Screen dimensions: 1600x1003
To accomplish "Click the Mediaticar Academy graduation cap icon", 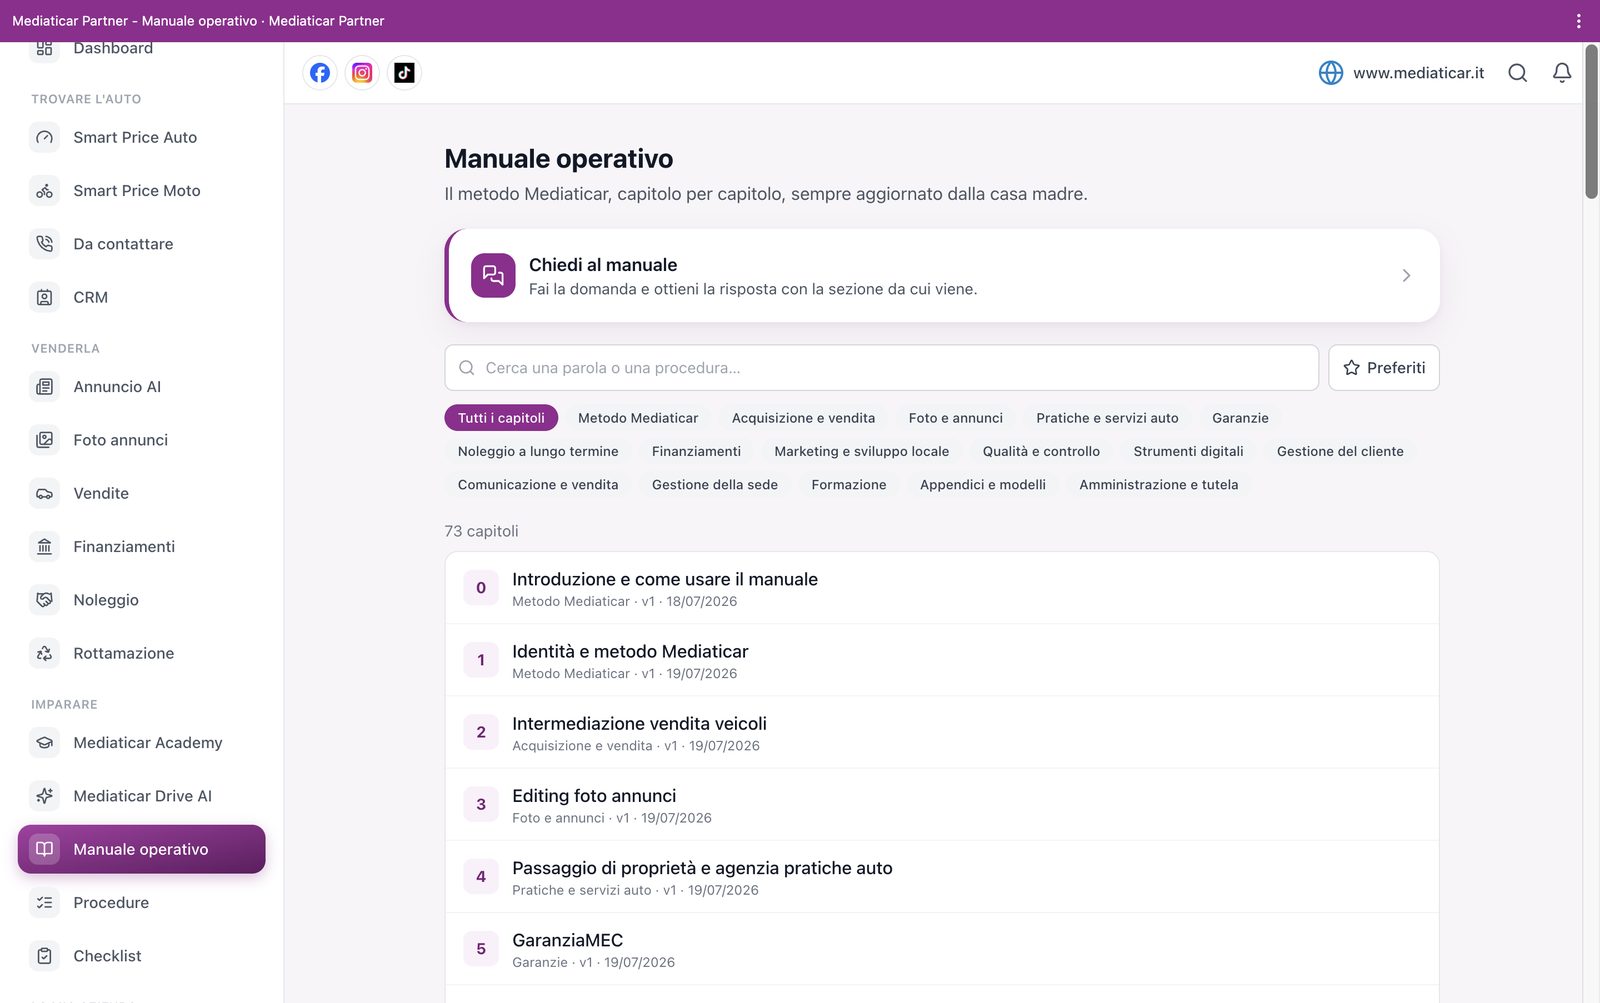I will click(x=45, y=743).
